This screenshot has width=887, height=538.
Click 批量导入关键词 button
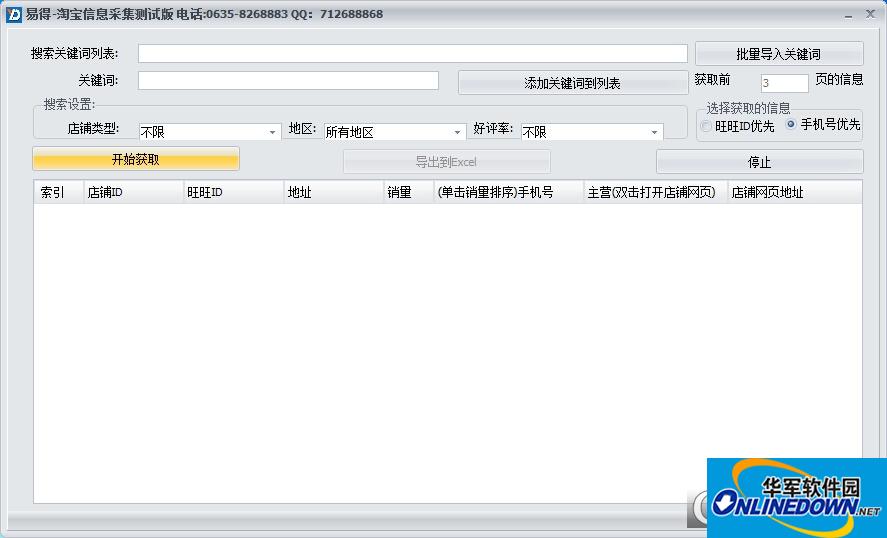pyautogui.click(x=779, y=54)
